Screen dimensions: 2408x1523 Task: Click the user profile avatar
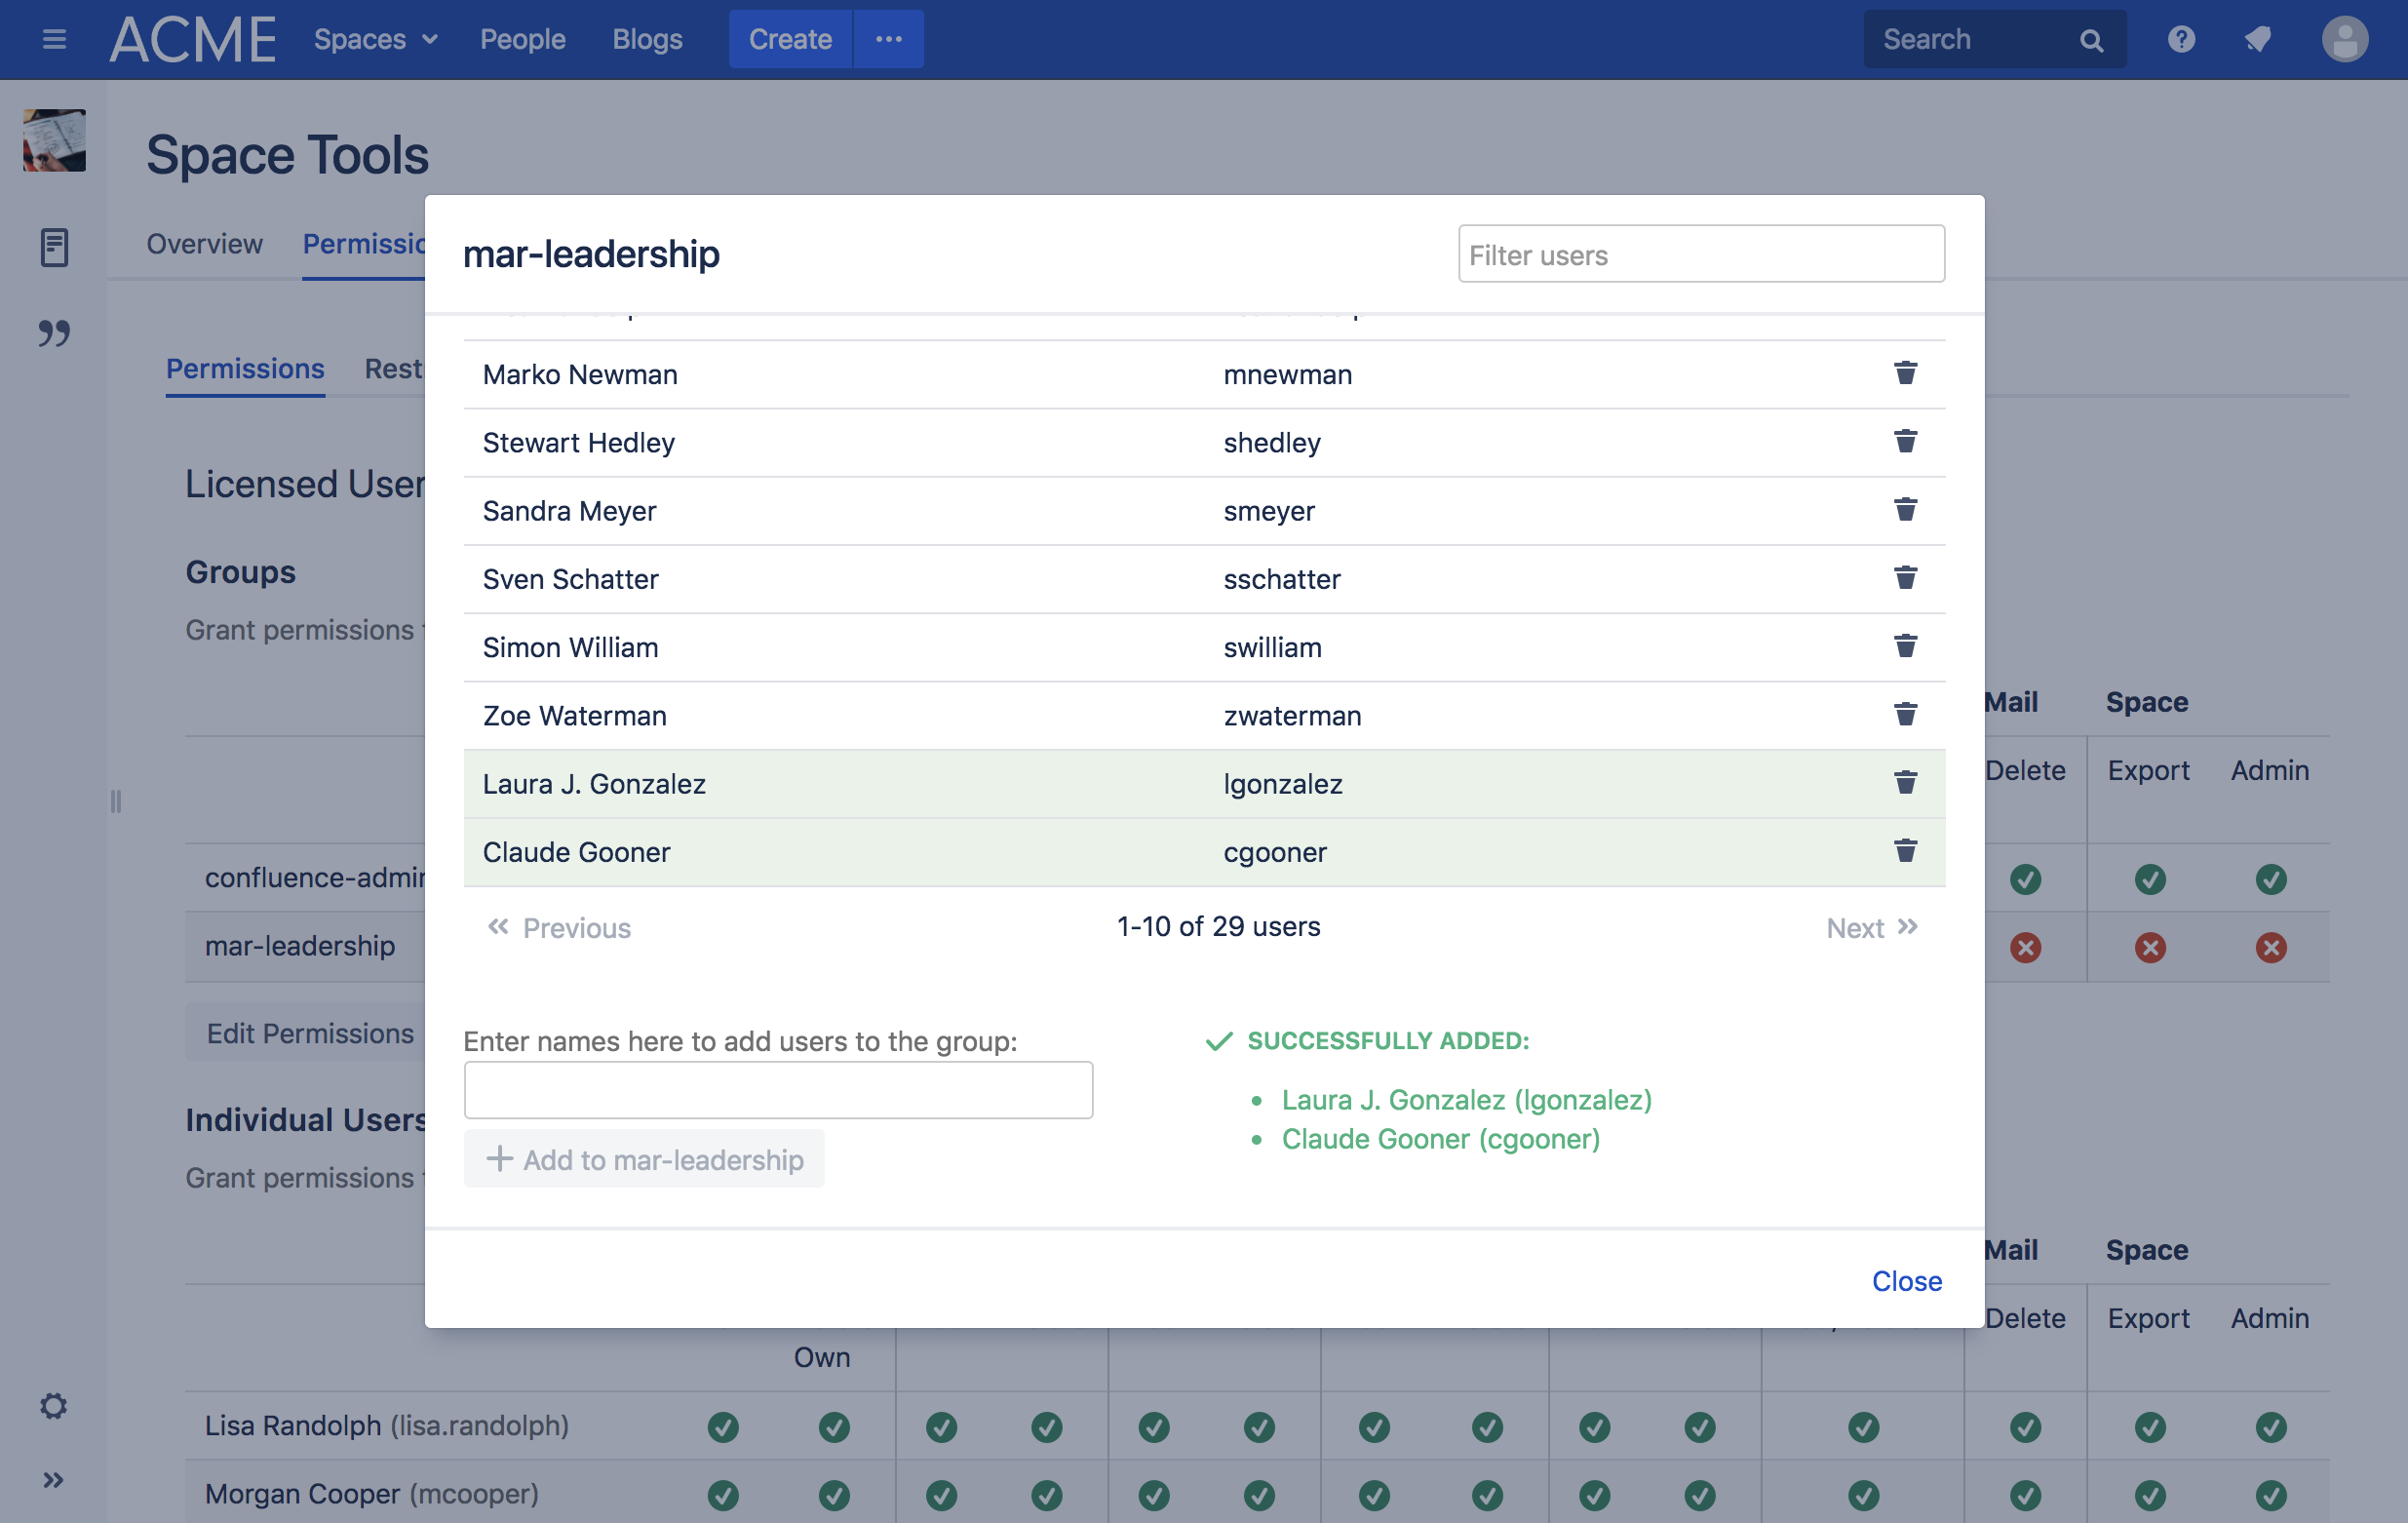[x=2343, y=39]
